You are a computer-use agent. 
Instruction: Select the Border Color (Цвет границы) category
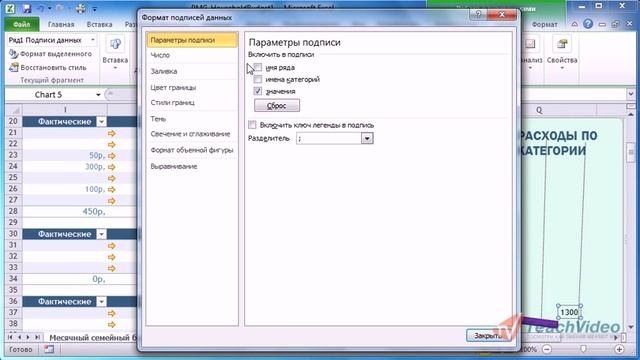pos(192,87)
